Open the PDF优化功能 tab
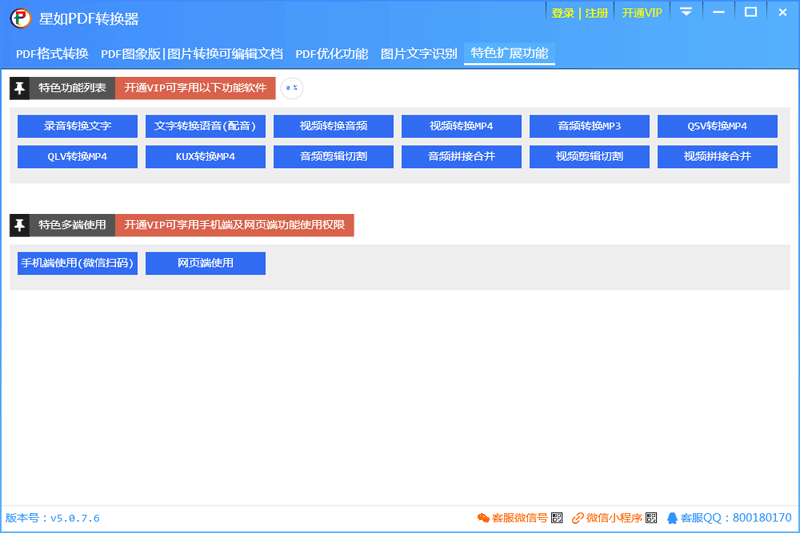 point(332,54)
